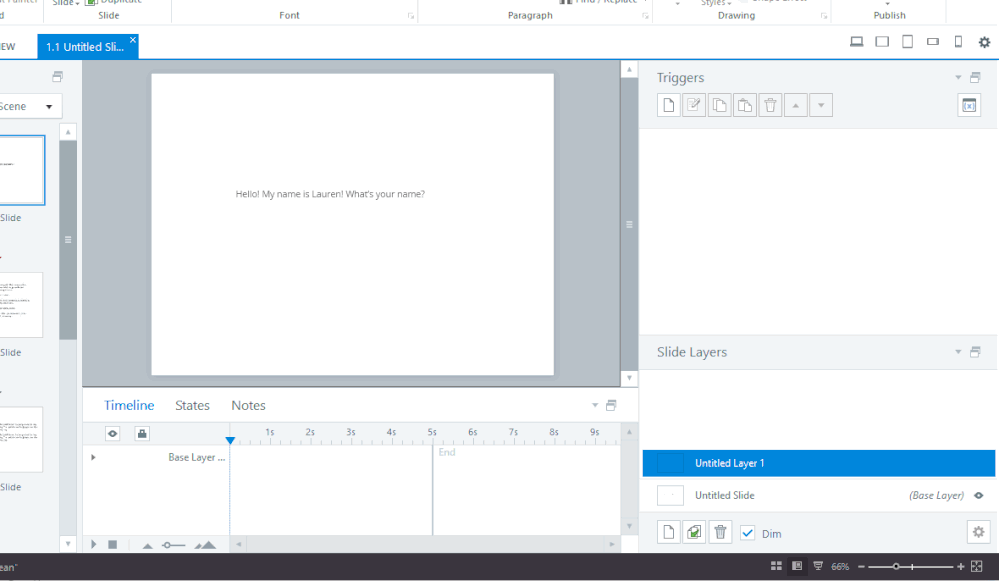Create a new trigger in Triggers panel
Screen dimensions: 999x581
point(669,105)
